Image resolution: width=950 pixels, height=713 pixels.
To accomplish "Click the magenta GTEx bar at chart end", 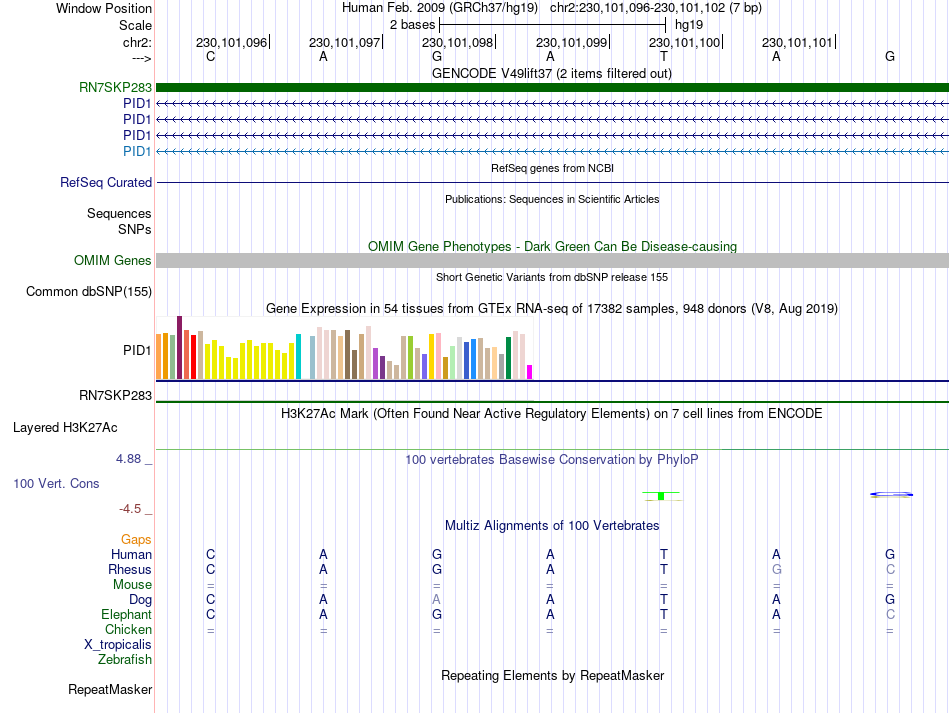I will [x=530, y=372].
